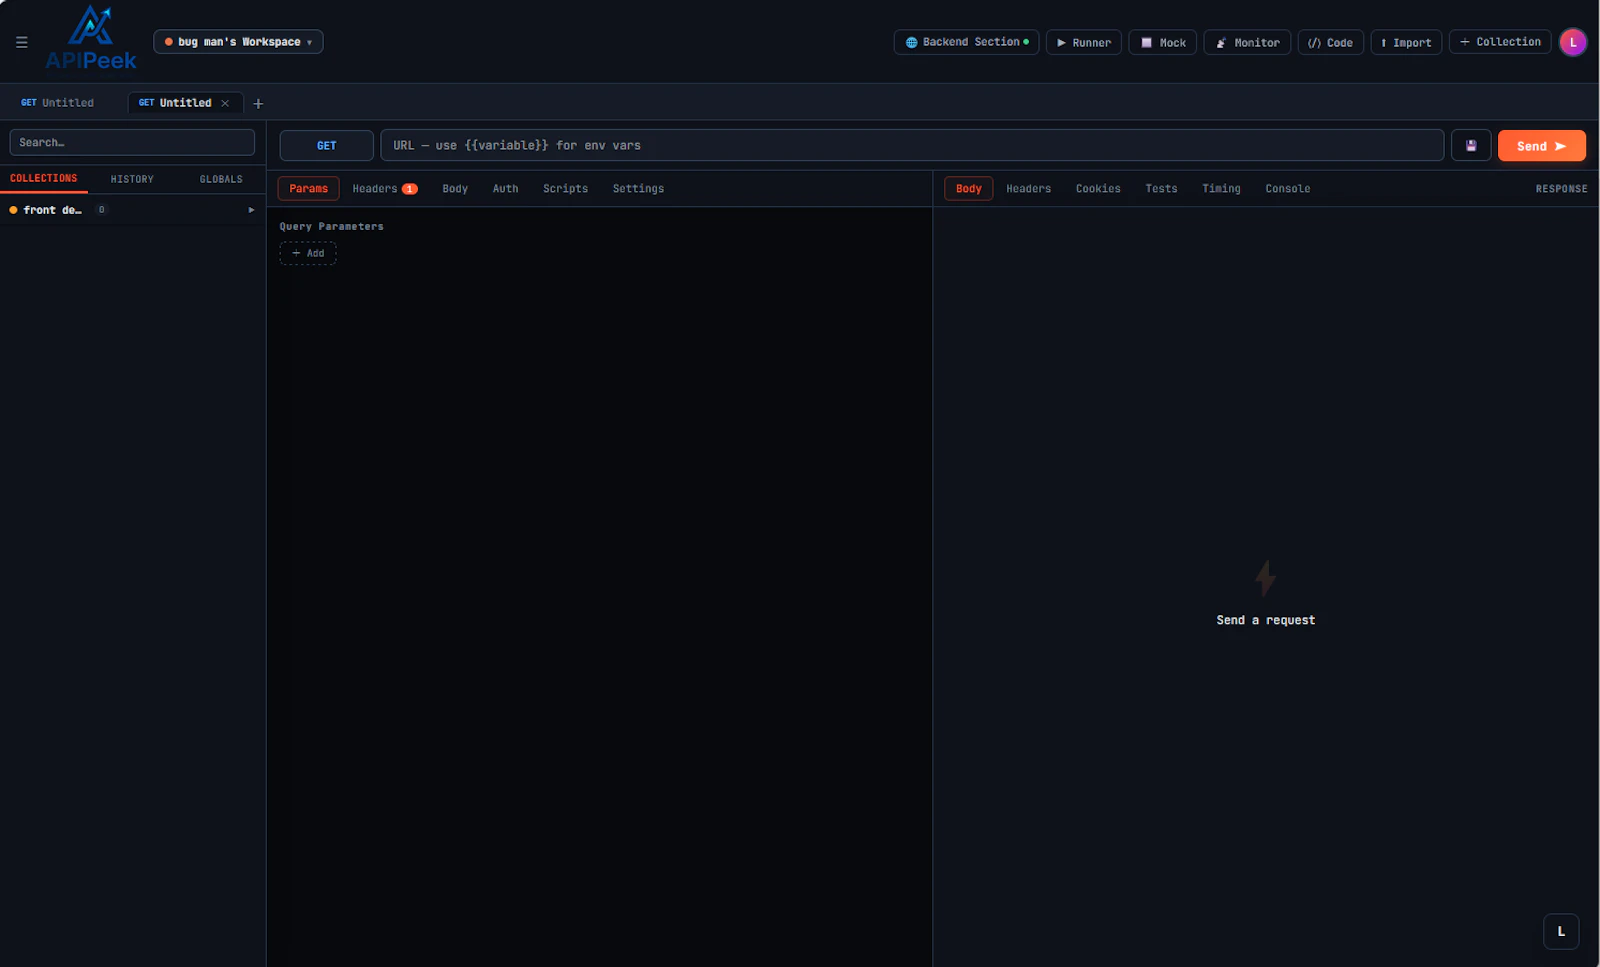Click the 'Send a request' placeholder text

click(1265, 620)
